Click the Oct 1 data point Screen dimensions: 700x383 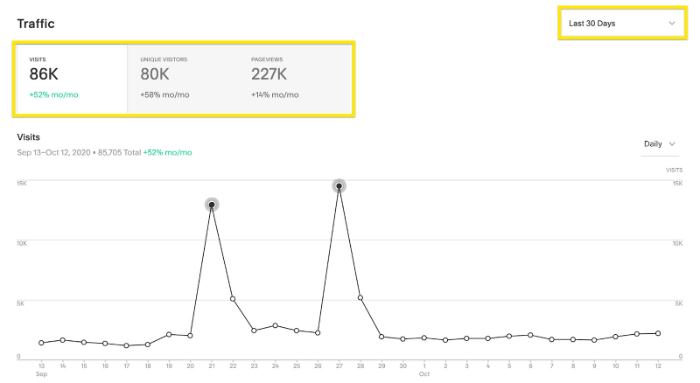pyautogui.click(x=424, y=338)
